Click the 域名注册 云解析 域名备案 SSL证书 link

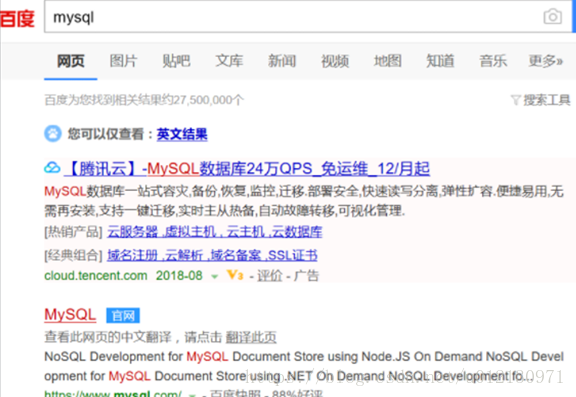[x=212, y=255]
